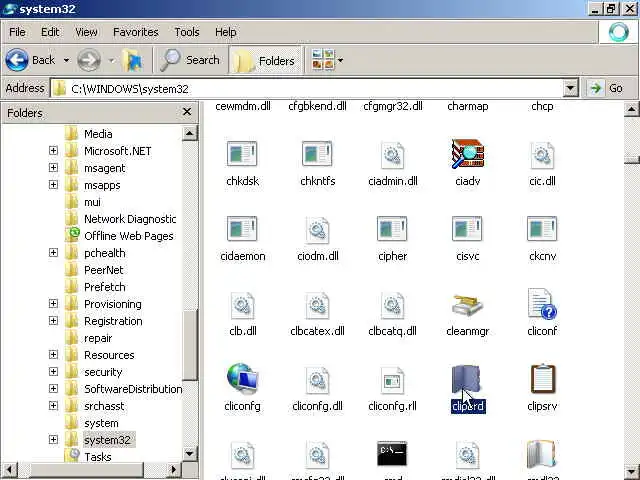Select the cipher program icon
Viewport: 640px width, 480px height.
point(392,229)
